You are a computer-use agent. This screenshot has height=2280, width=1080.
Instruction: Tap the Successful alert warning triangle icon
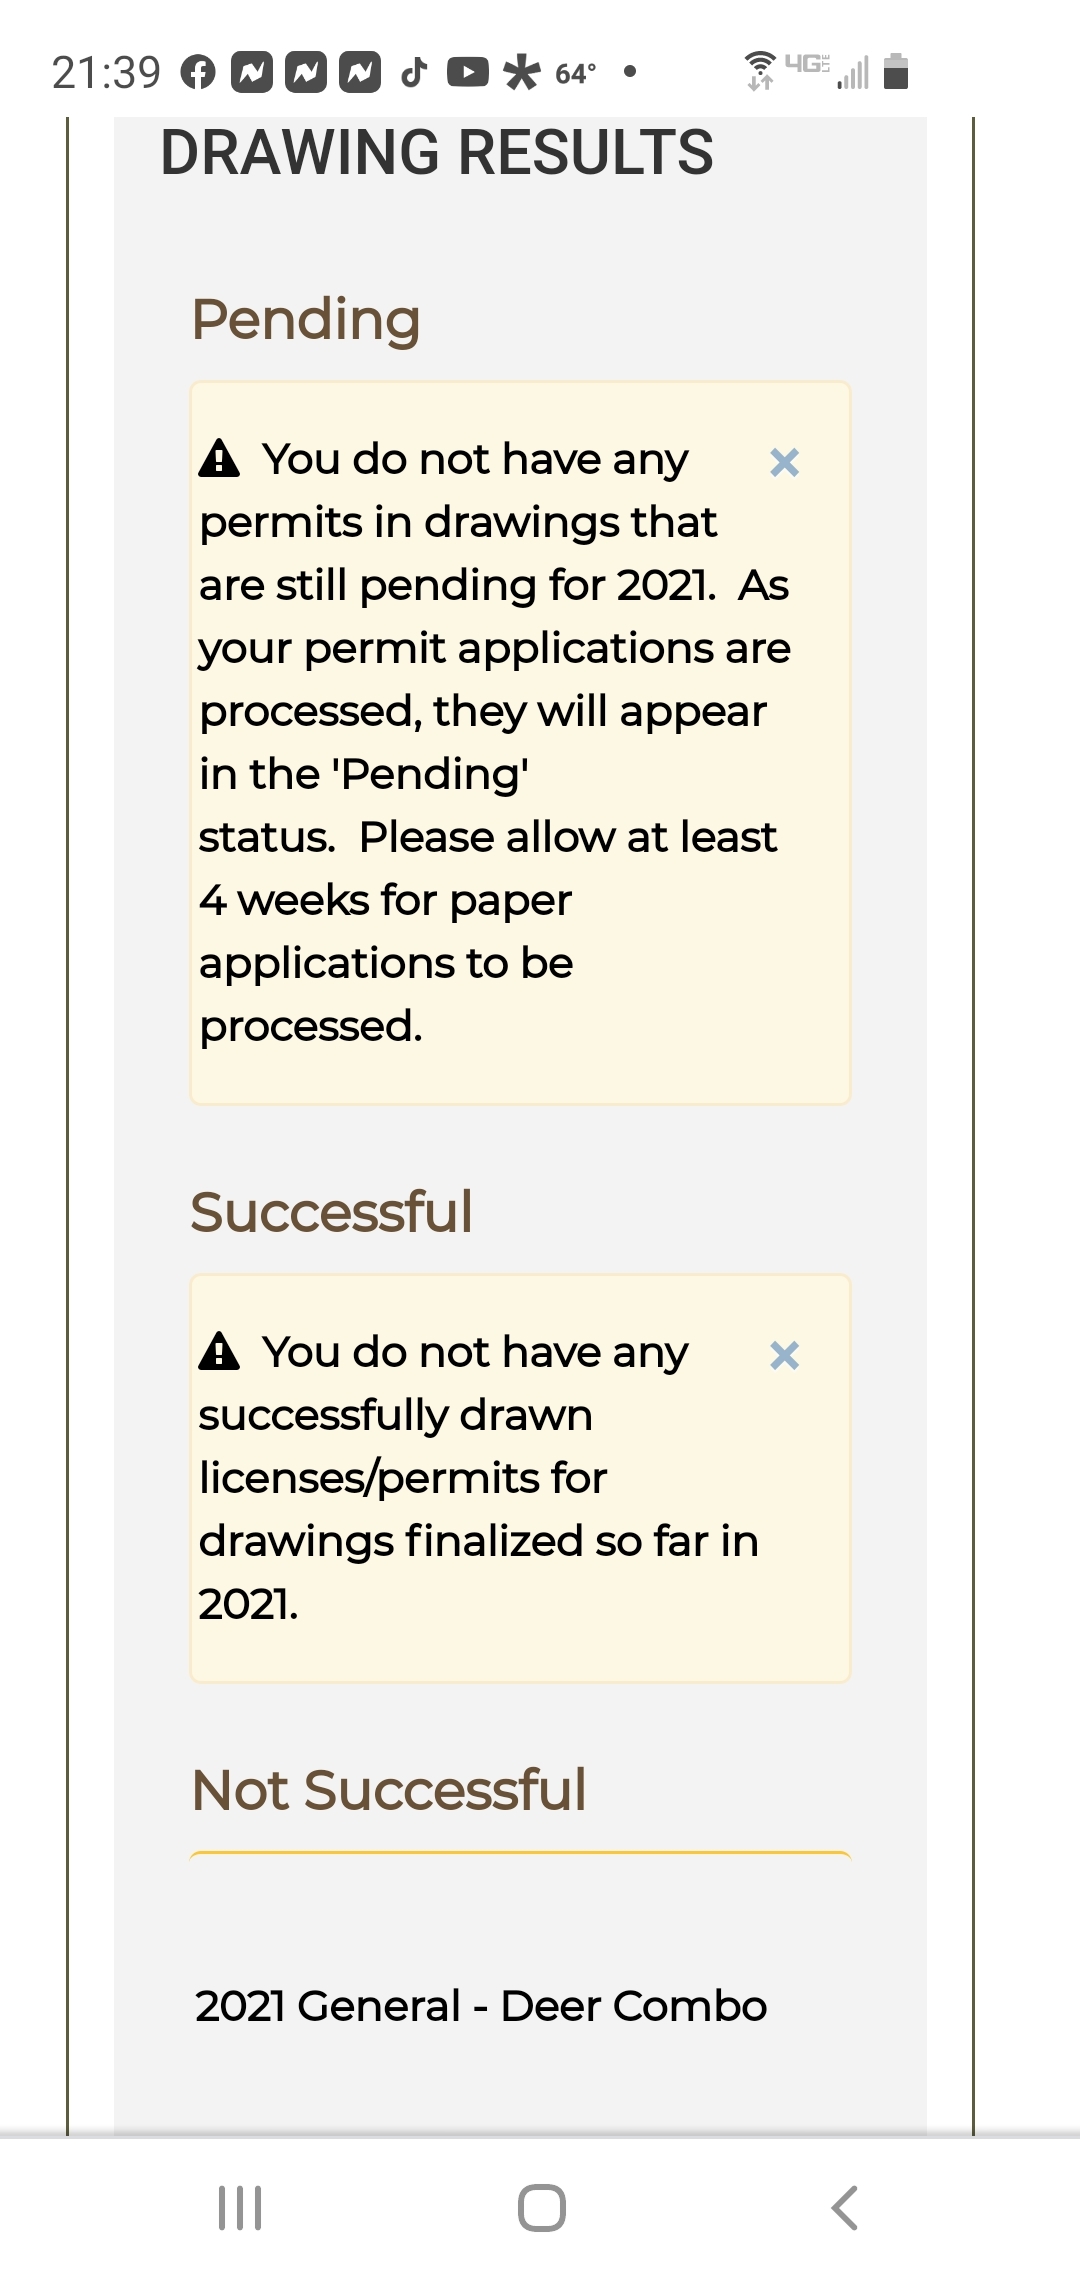[219, 1352]
